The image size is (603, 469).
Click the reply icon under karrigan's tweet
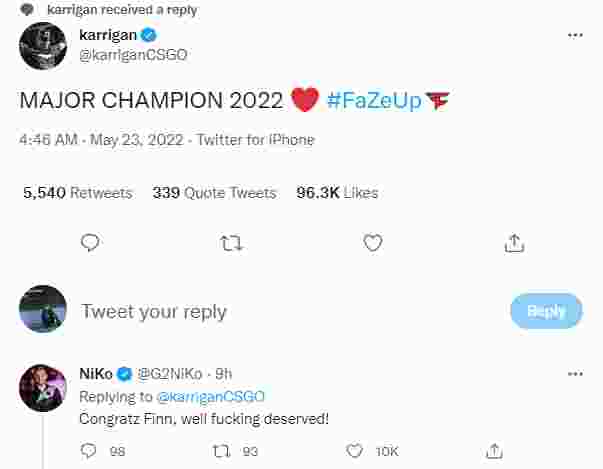[x=90, y=243]
